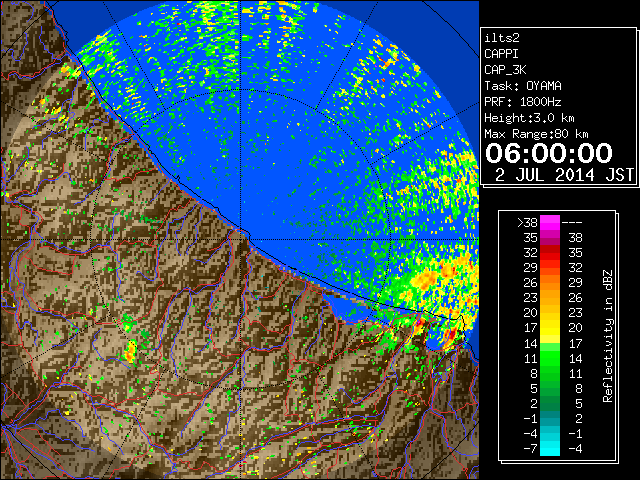Click the 'CAPPI' product label
Screen dimensions: 640x480
(501, 54)
